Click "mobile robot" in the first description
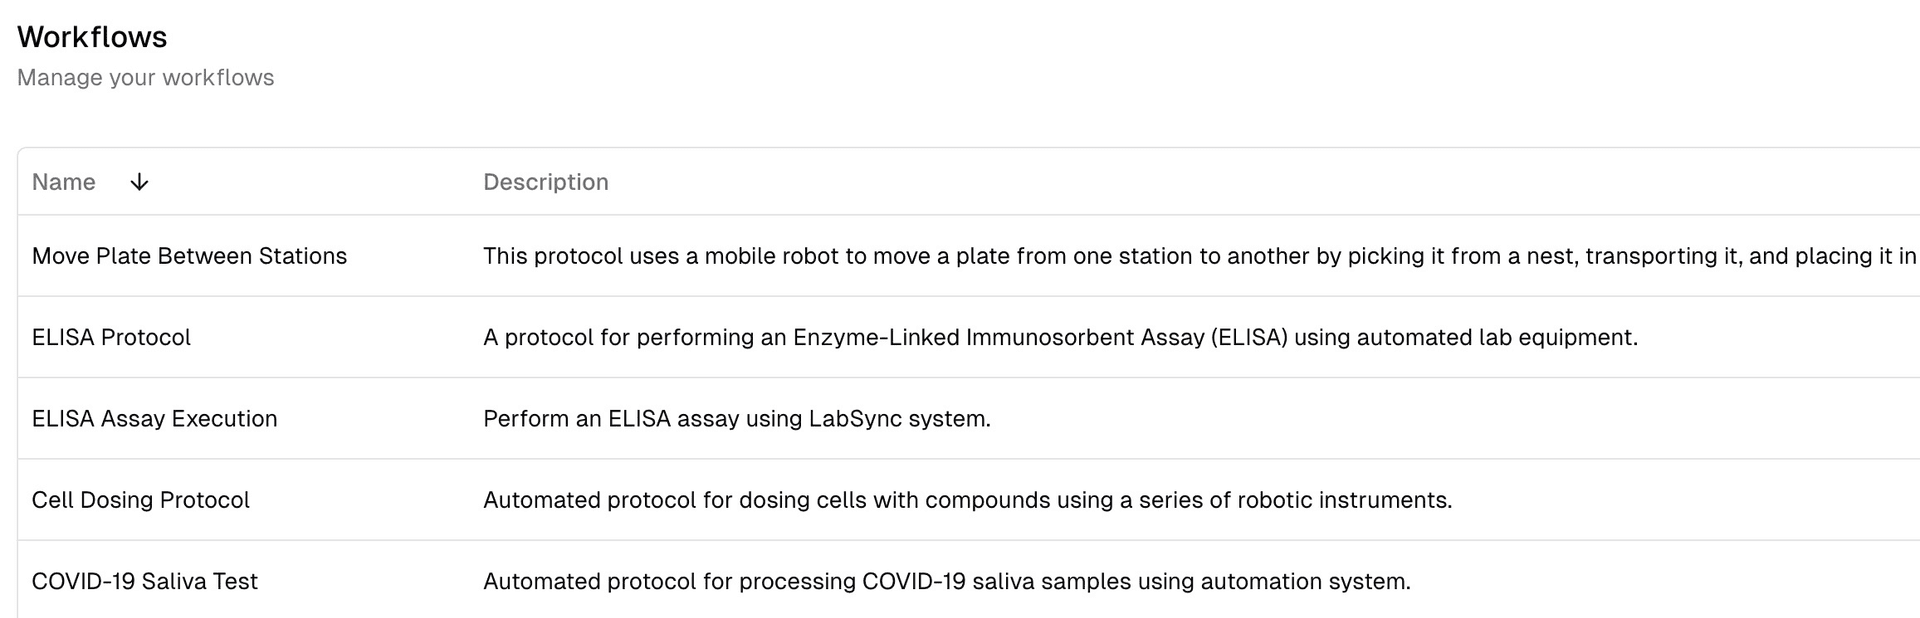This screenshot has width=1920, height=618. pos(772,256)
